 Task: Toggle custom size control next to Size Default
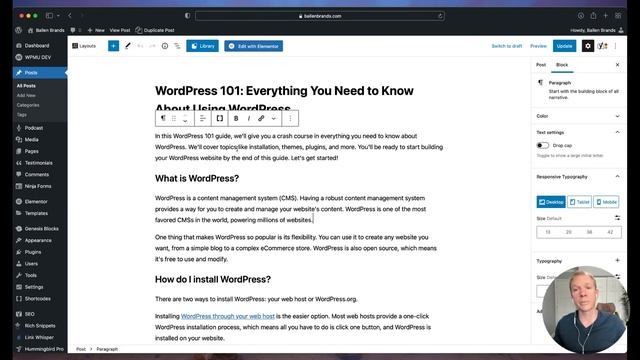pos(617,218)
